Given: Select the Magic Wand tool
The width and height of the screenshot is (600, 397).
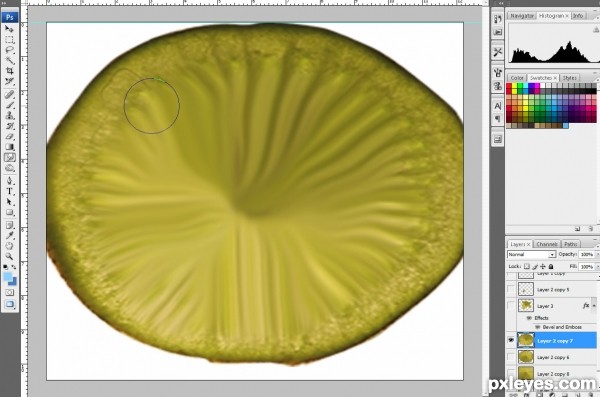Looking at the screenshot, I should pos(10,60).
